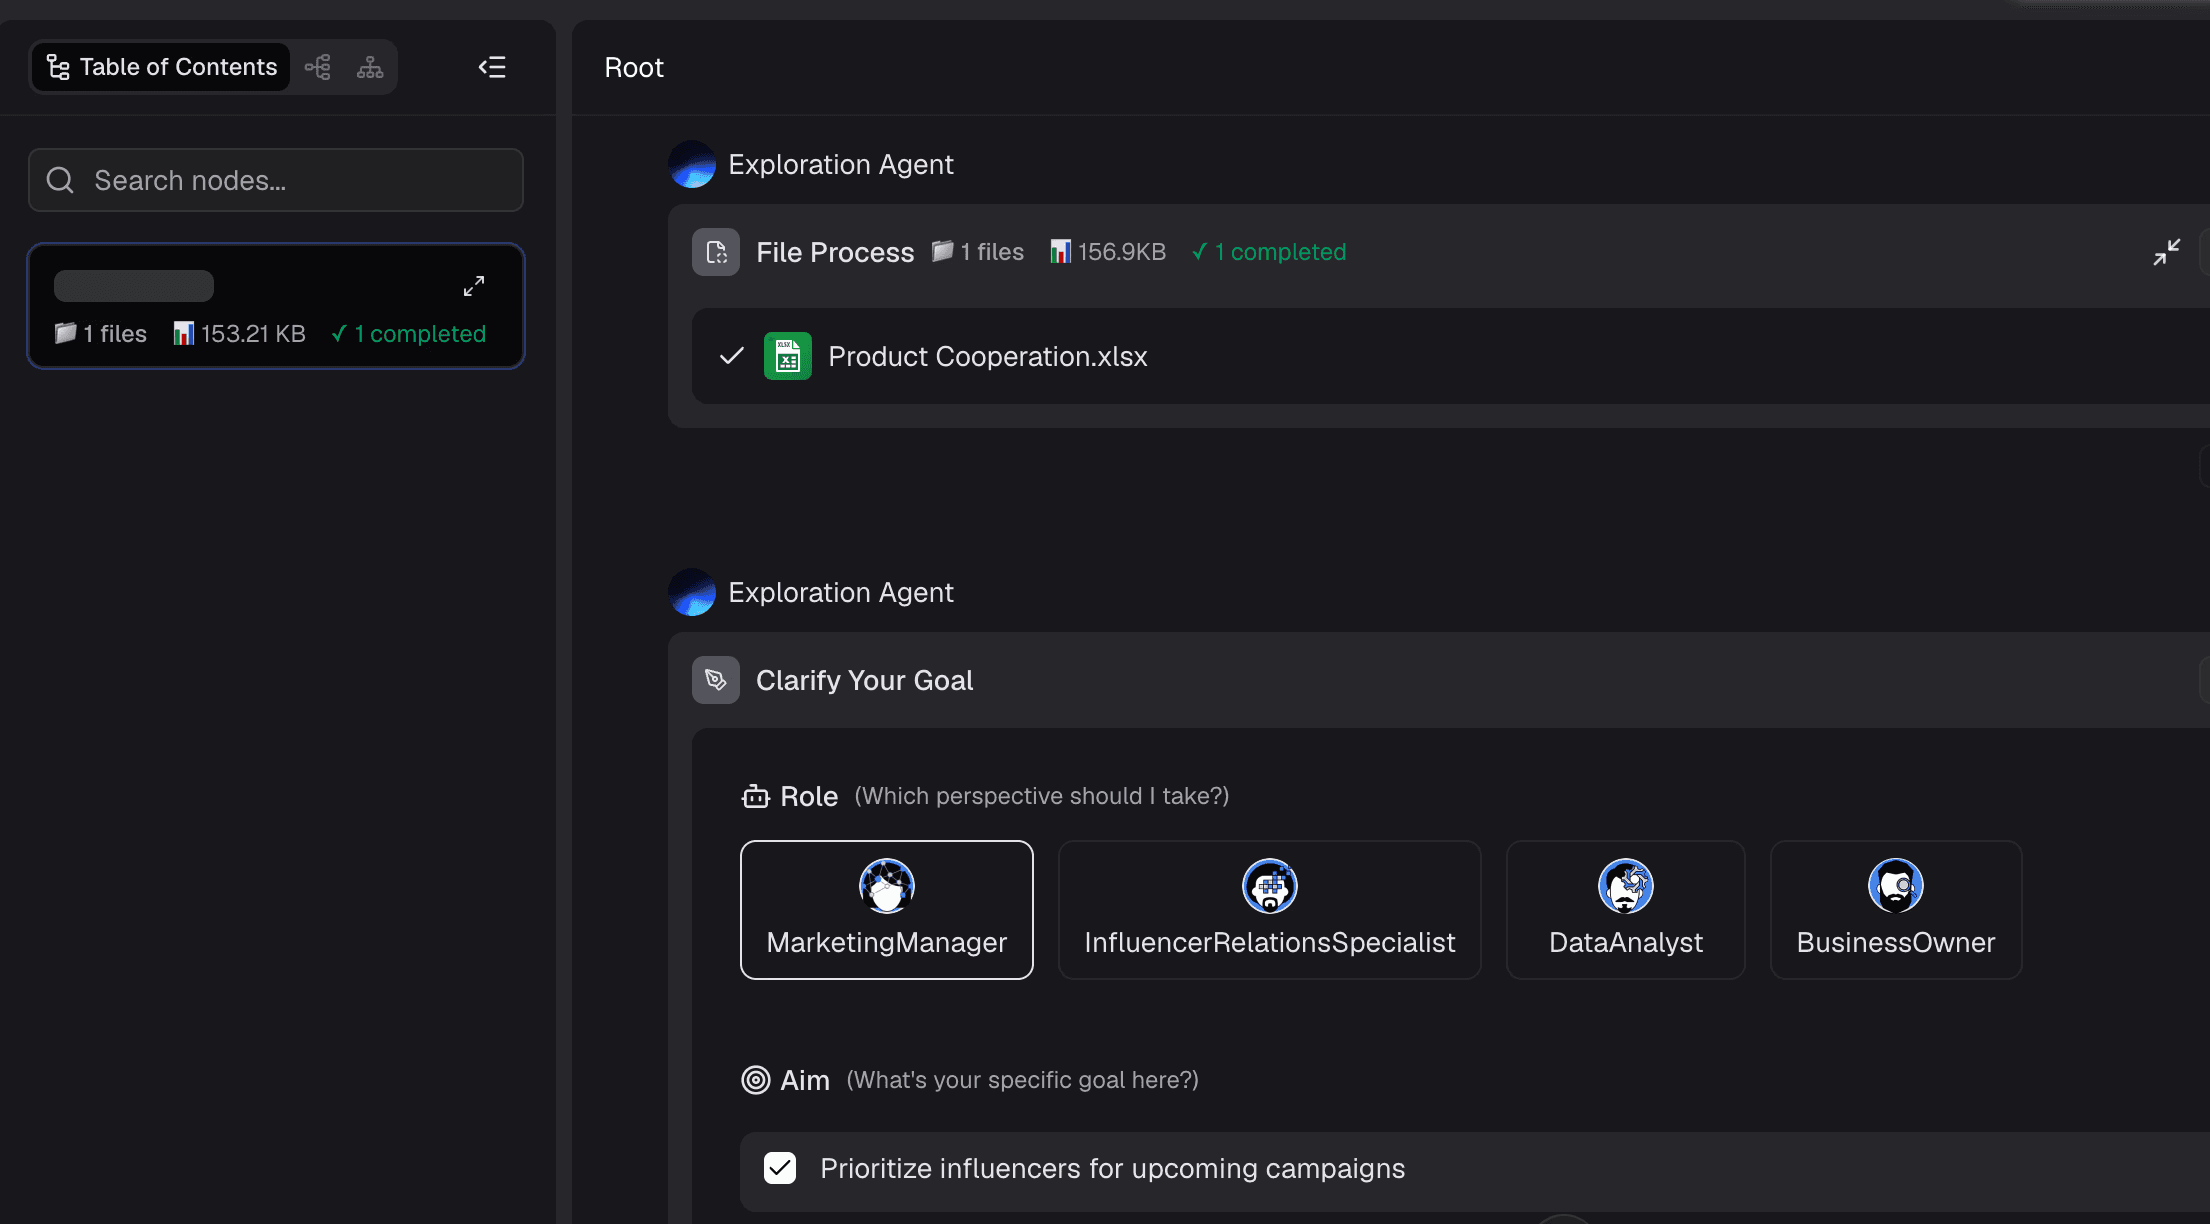Focus the Search nodes input field
This screenshot has width=2210, height=1224.
click(x=276, y=180)
